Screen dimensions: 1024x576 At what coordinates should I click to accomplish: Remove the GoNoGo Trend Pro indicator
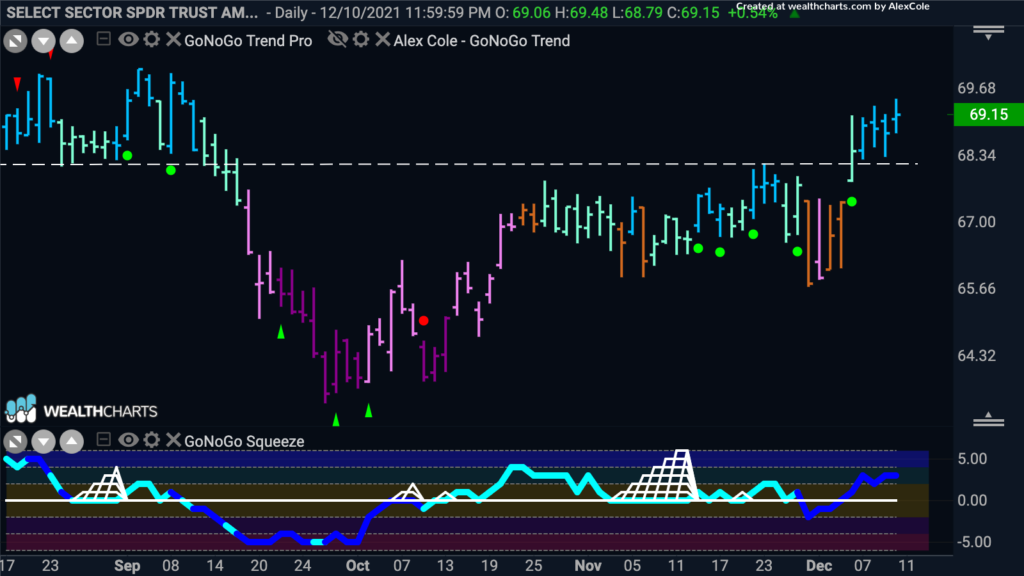pyautogui.click(x=173, y=40)
